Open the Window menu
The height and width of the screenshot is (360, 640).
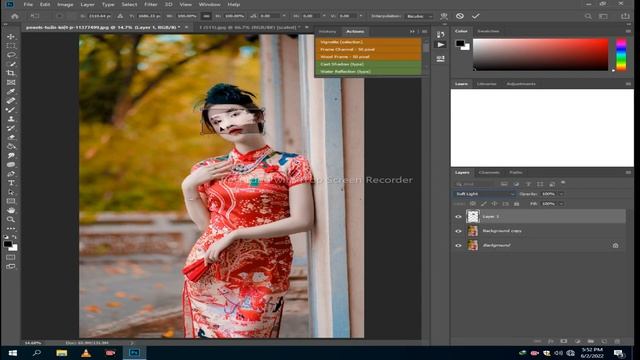209,4
